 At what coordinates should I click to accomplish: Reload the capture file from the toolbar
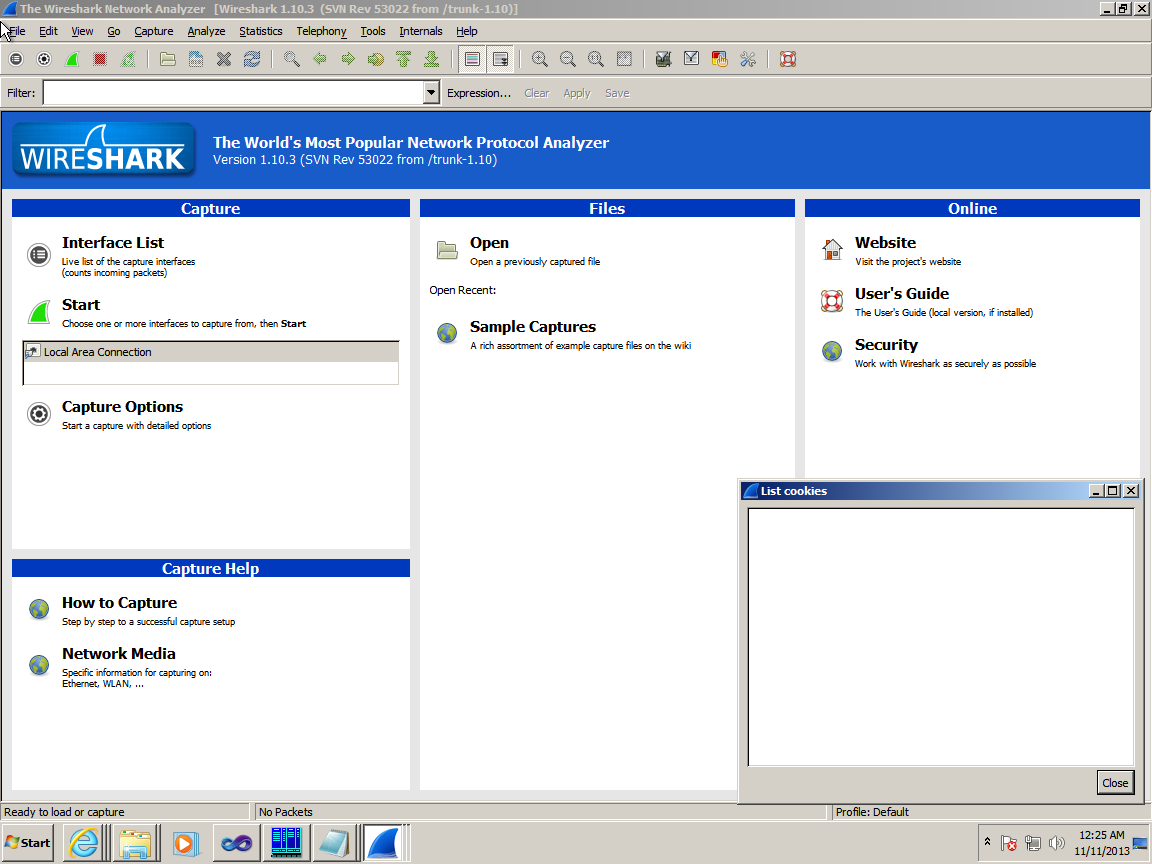[x=252, y=60]
